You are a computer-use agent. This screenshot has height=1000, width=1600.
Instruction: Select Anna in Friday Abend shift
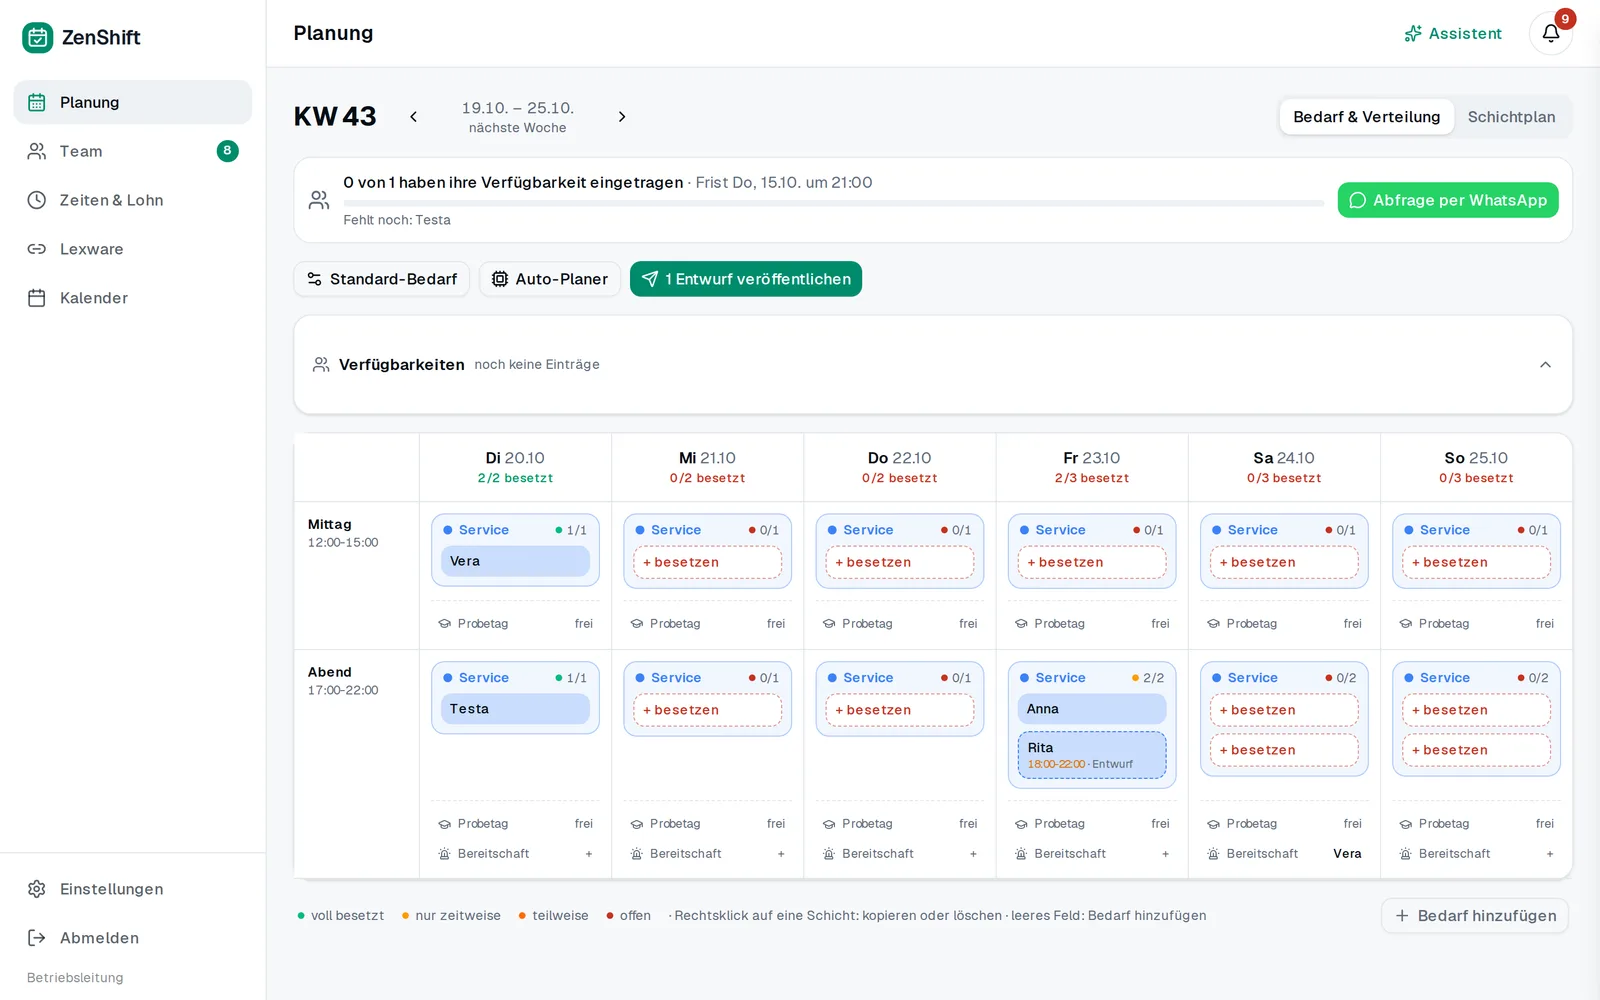click(1092, 709)
